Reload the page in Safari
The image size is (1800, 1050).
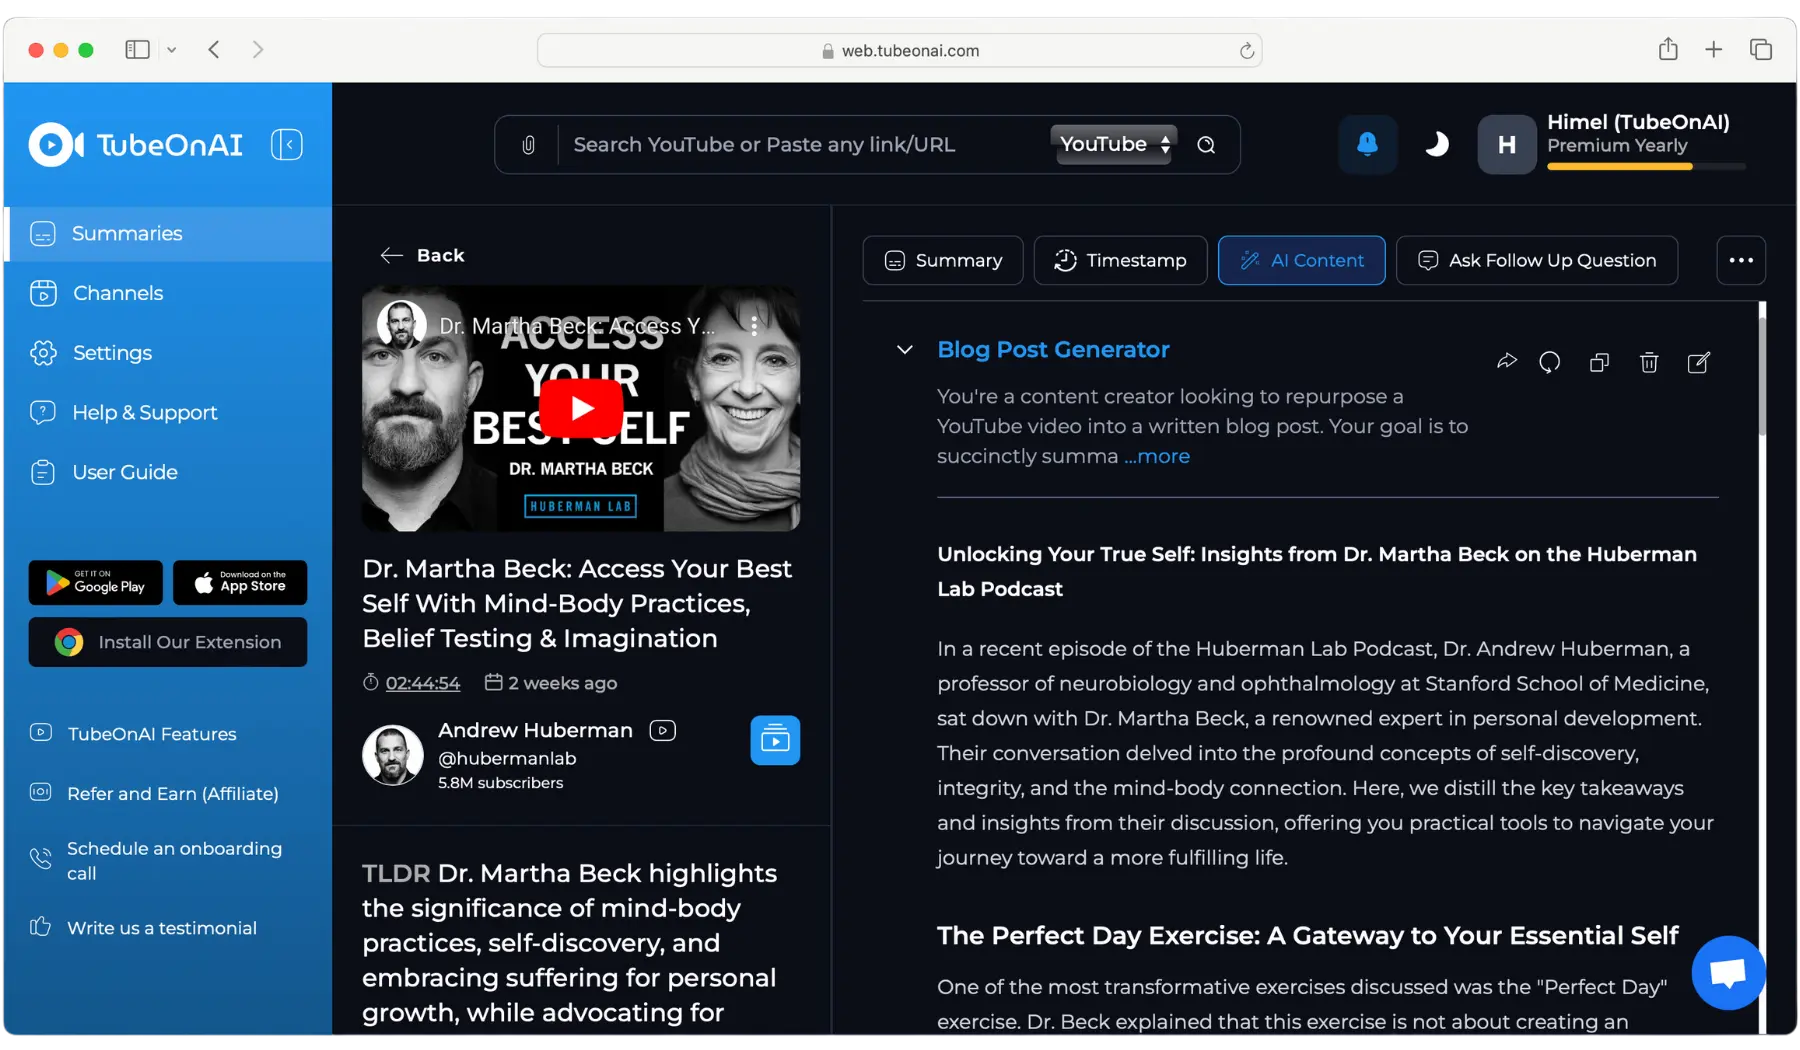point(1246,50)
